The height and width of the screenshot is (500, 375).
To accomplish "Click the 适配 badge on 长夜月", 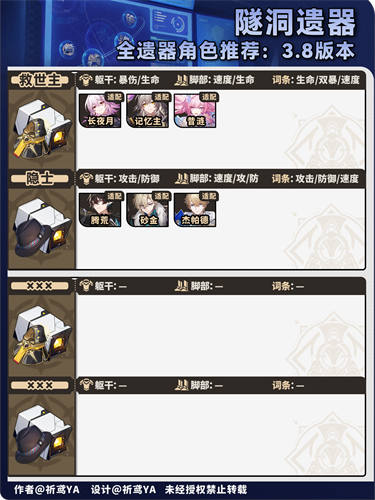I will click(114, 97).
